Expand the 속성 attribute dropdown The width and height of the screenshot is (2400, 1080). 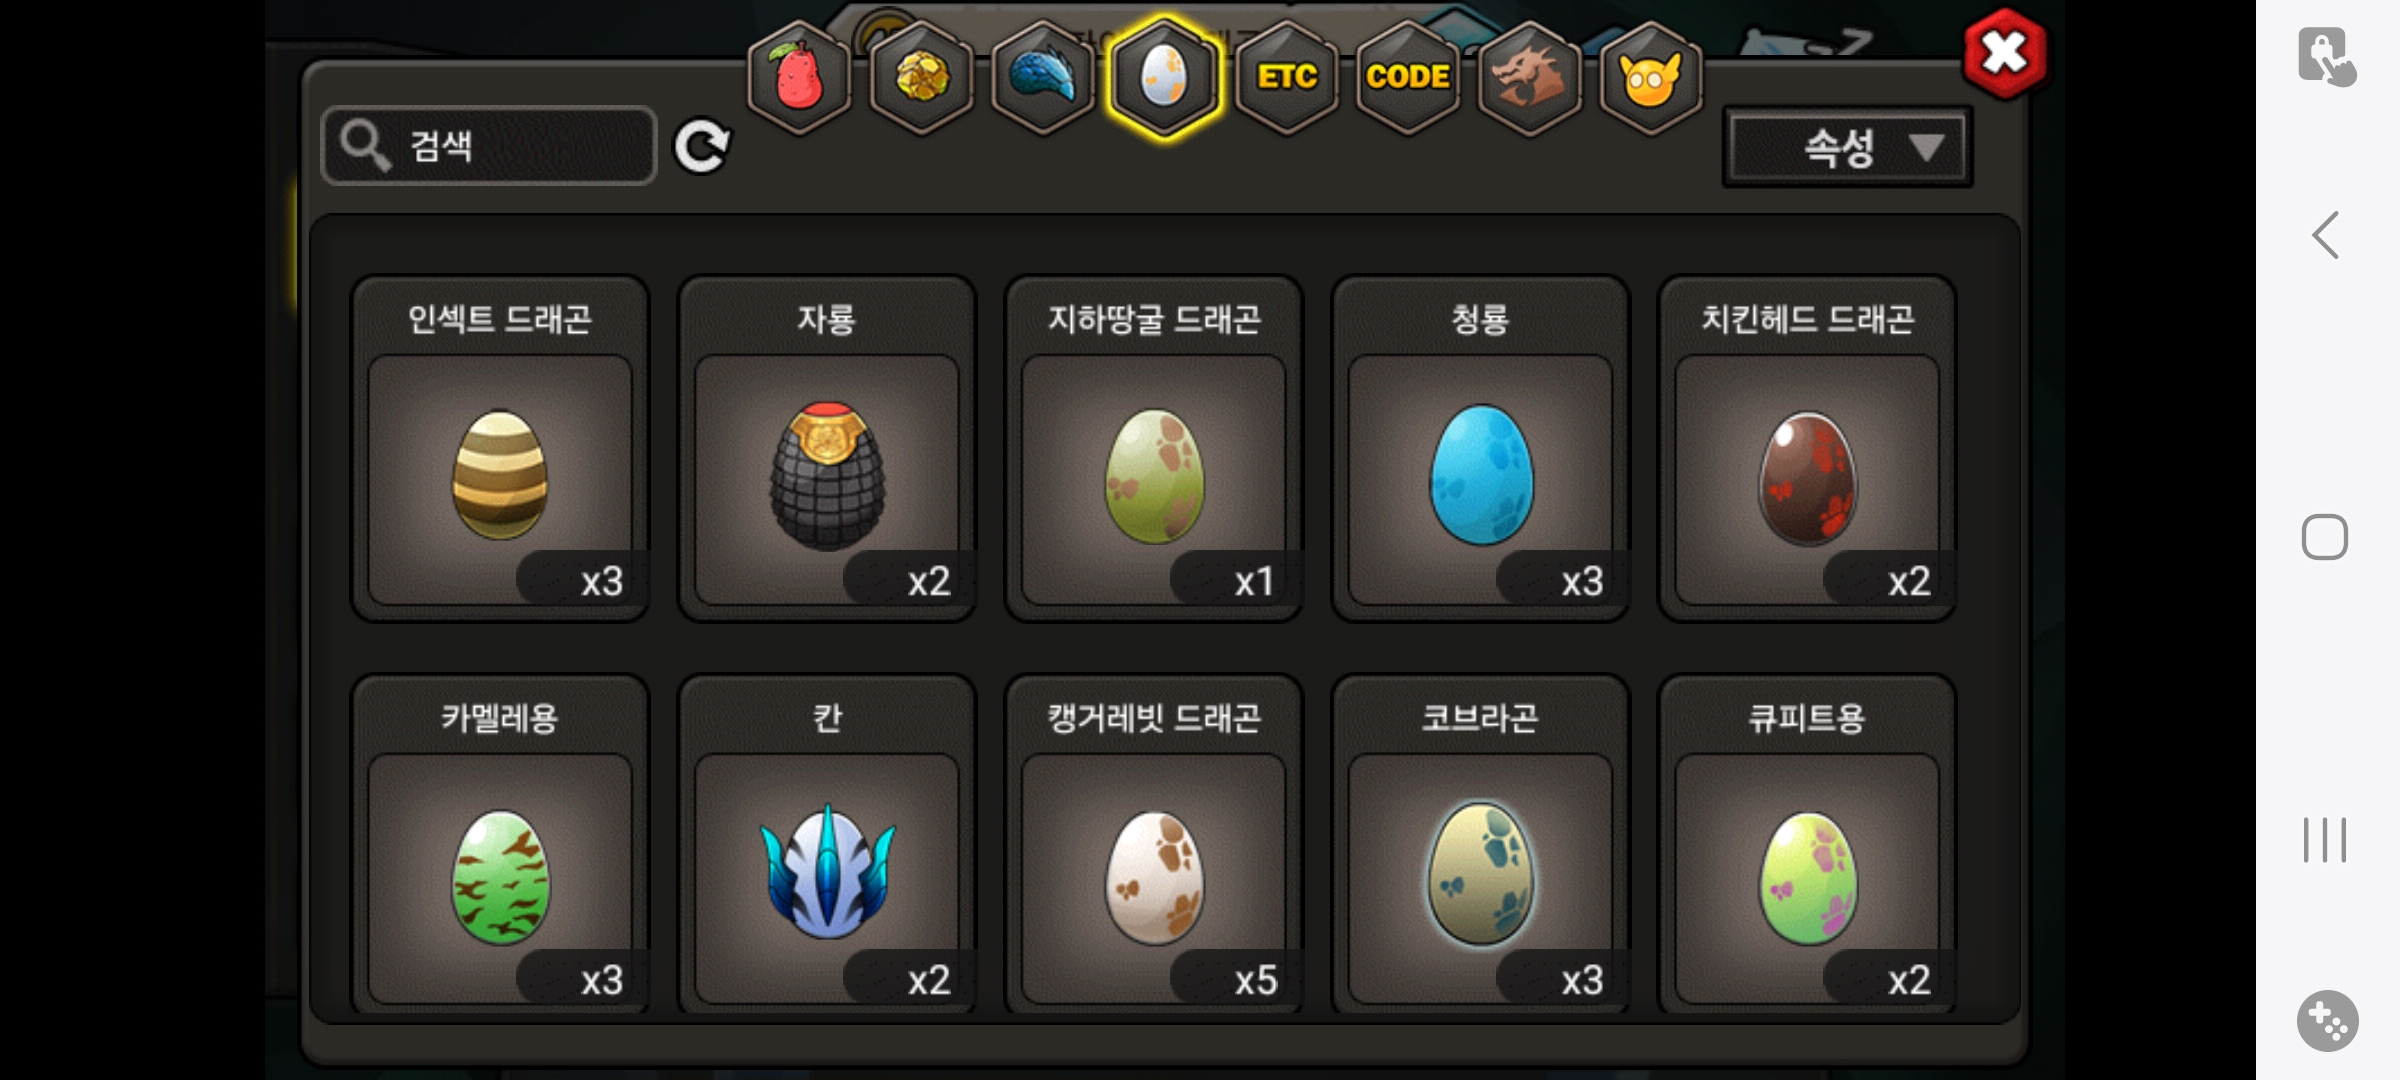pos(1847,148)
